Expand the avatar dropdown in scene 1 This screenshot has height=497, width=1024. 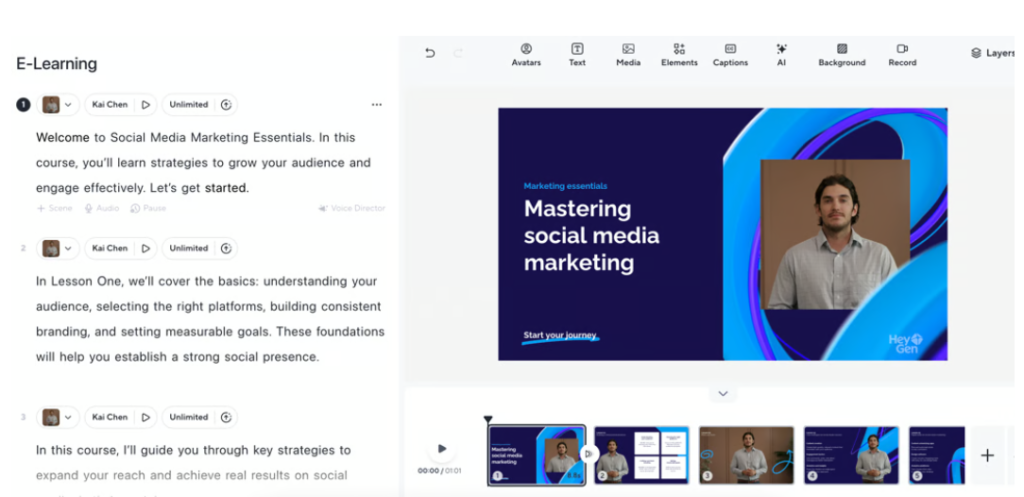(x=68, y=105)
